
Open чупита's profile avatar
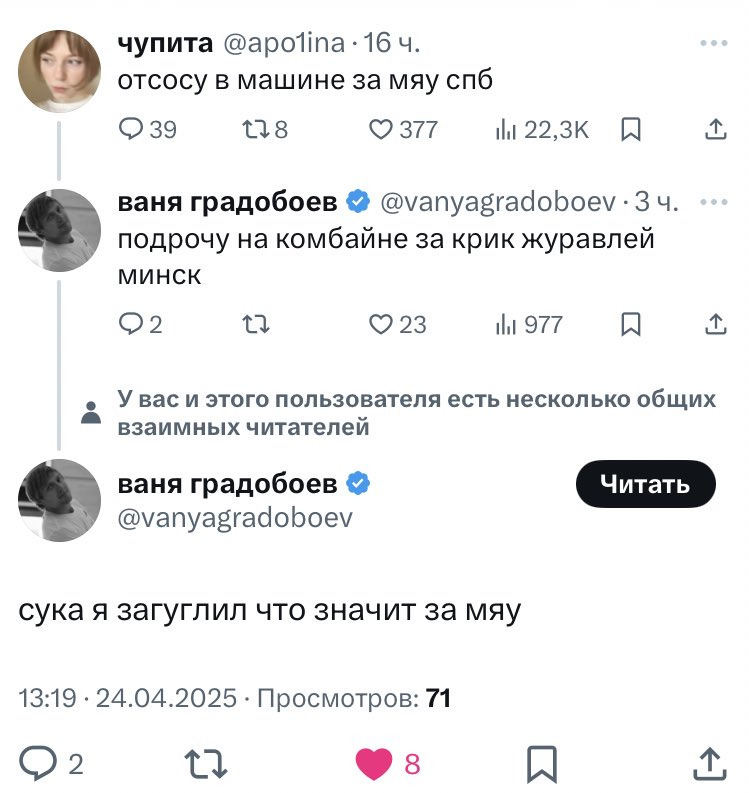(x=59, y=70)
